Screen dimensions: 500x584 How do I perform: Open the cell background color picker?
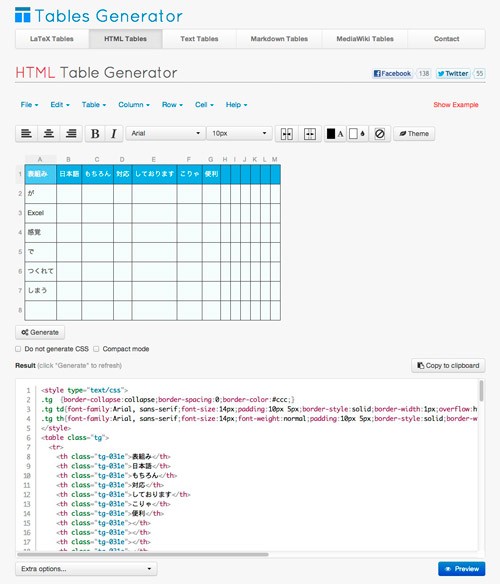(x=357, y=134)
